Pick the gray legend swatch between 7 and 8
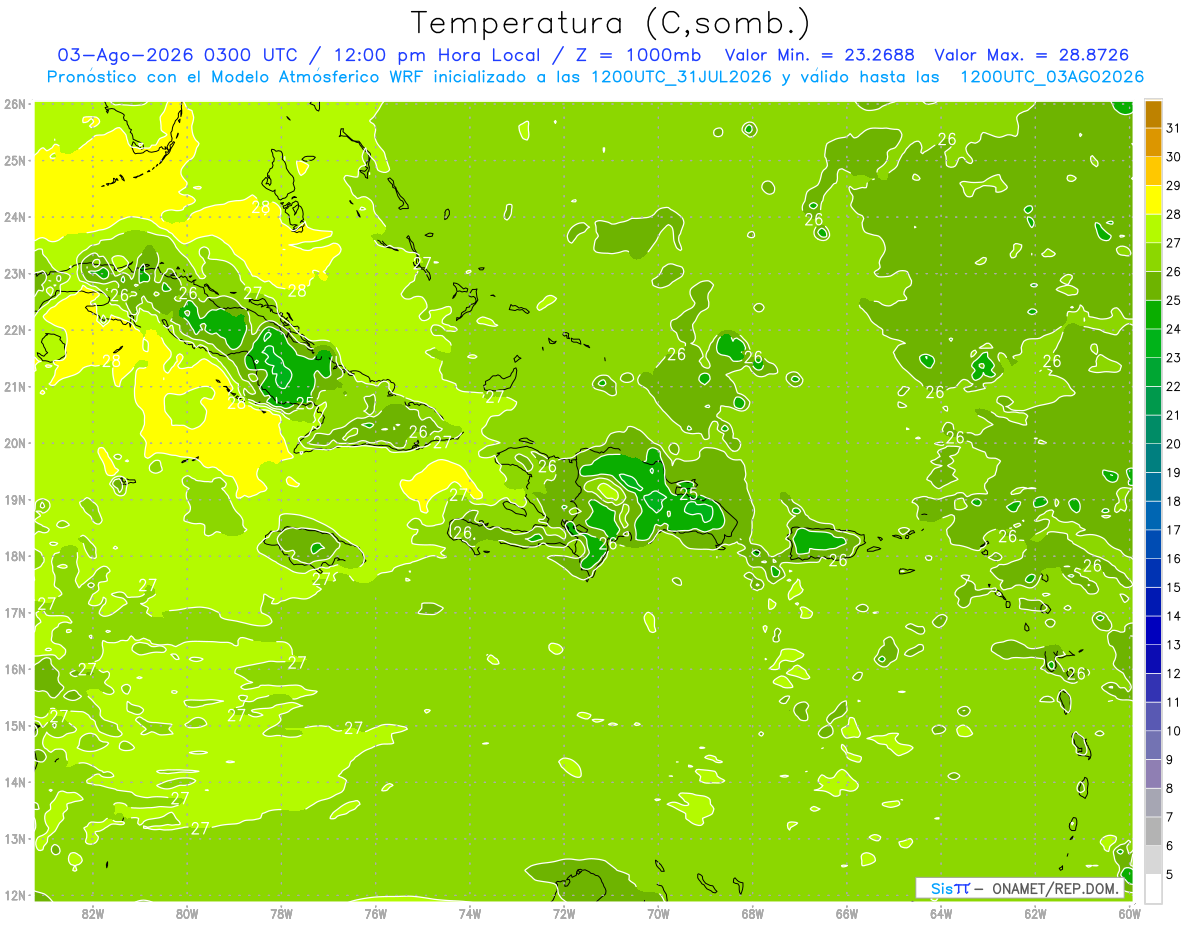This screenshot has height=927, width=1200. point(1153,802)
